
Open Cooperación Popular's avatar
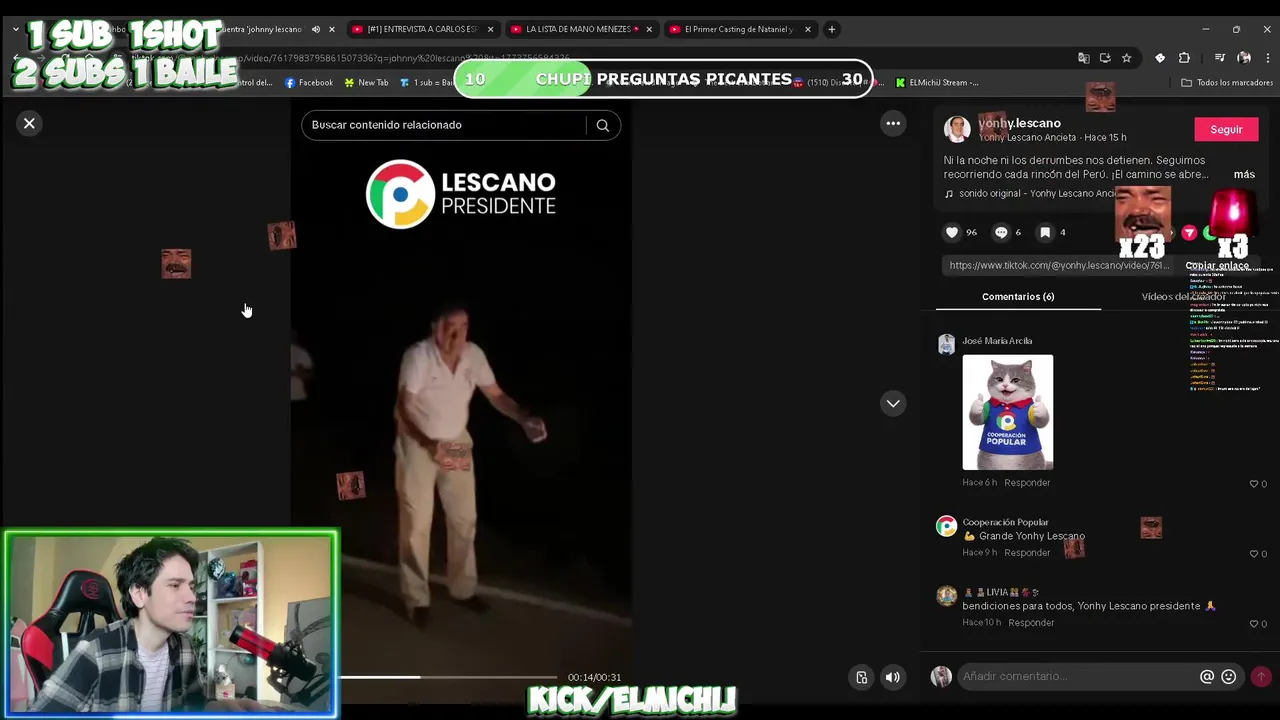[946, 526]
